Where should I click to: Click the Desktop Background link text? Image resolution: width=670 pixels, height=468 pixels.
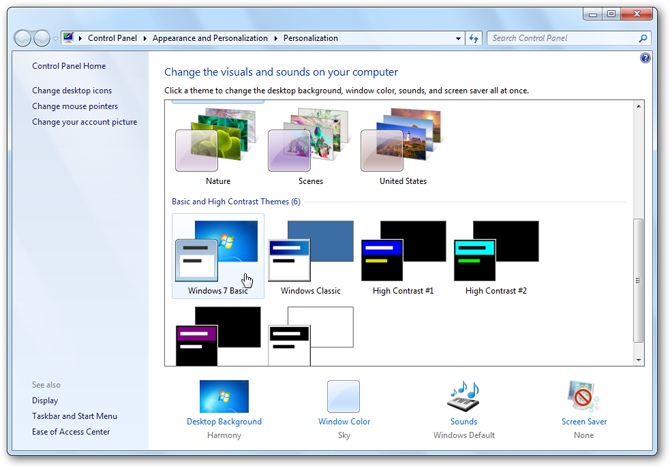(x=224, y=421)
